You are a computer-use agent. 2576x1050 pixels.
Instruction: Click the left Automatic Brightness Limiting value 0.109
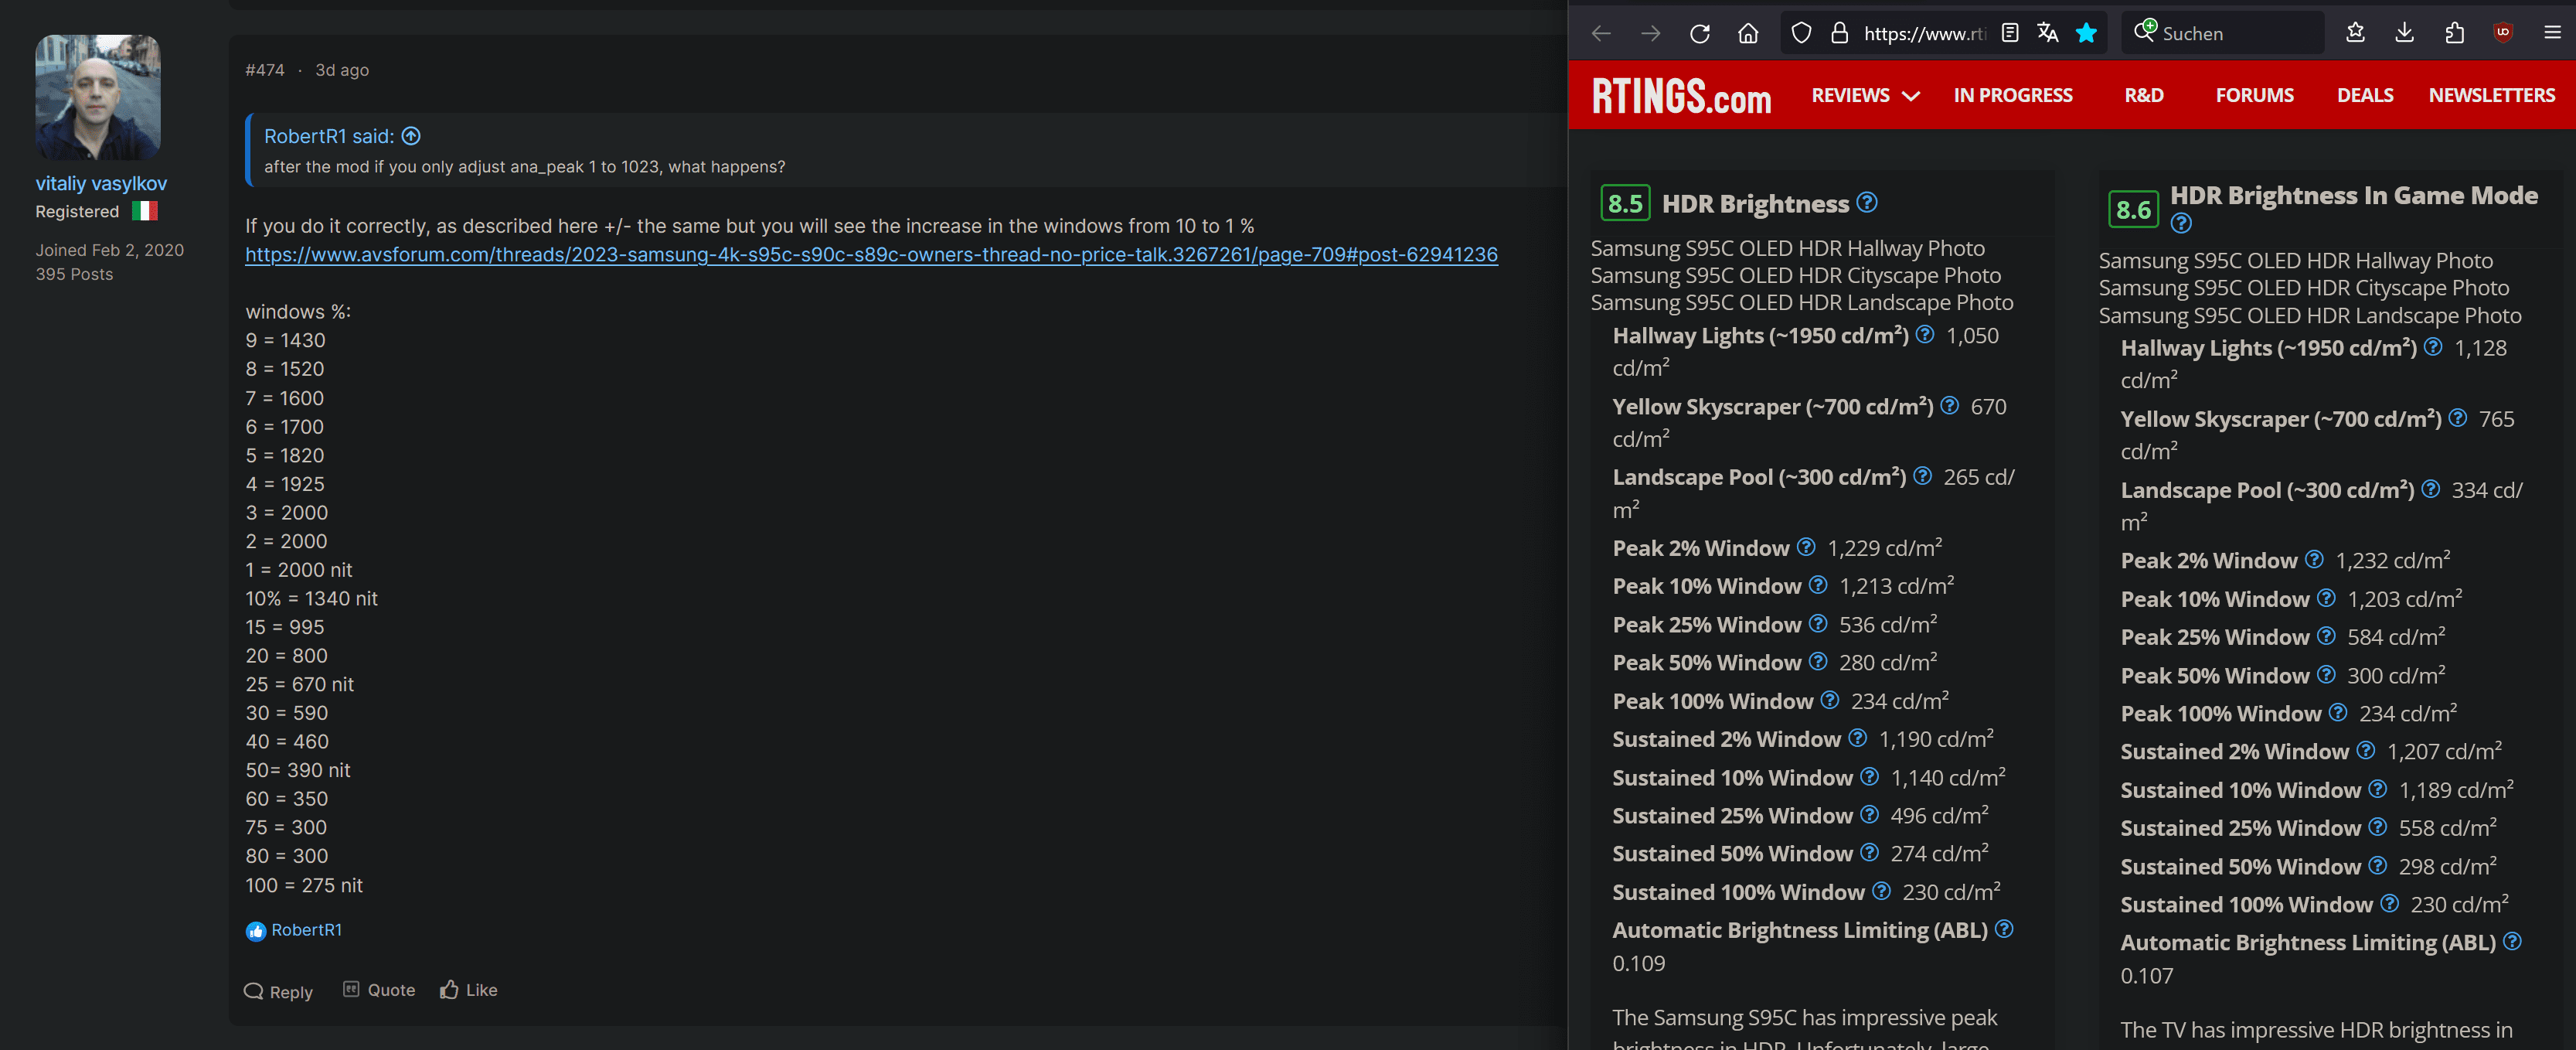pyautogui.click(x=1638, y=963)
